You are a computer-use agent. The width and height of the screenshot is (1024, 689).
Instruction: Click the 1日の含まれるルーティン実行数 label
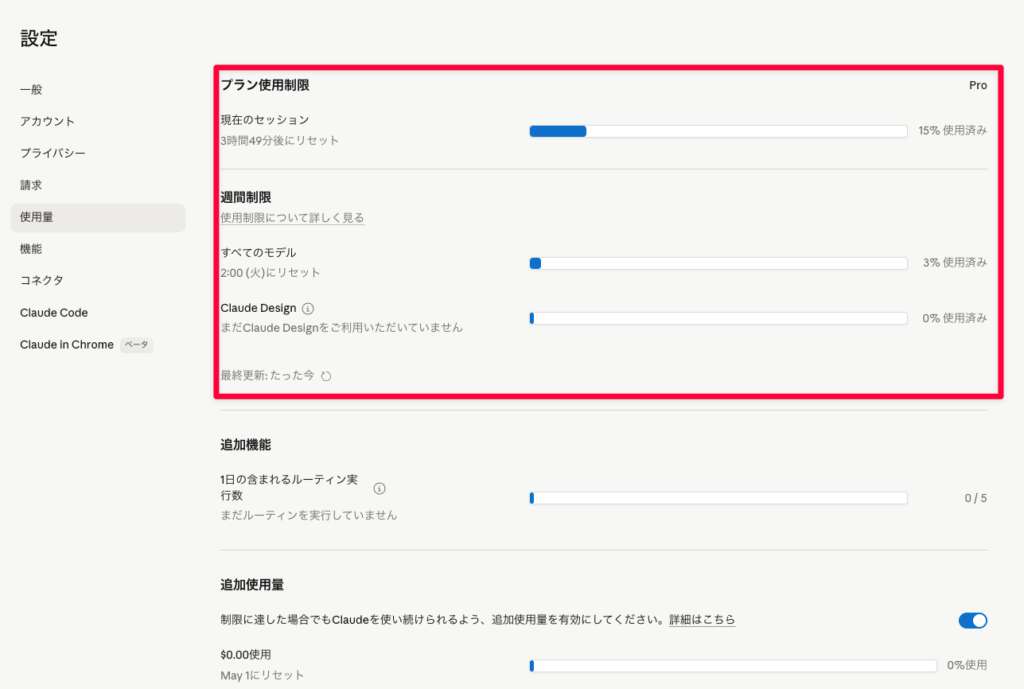(289, 487)
